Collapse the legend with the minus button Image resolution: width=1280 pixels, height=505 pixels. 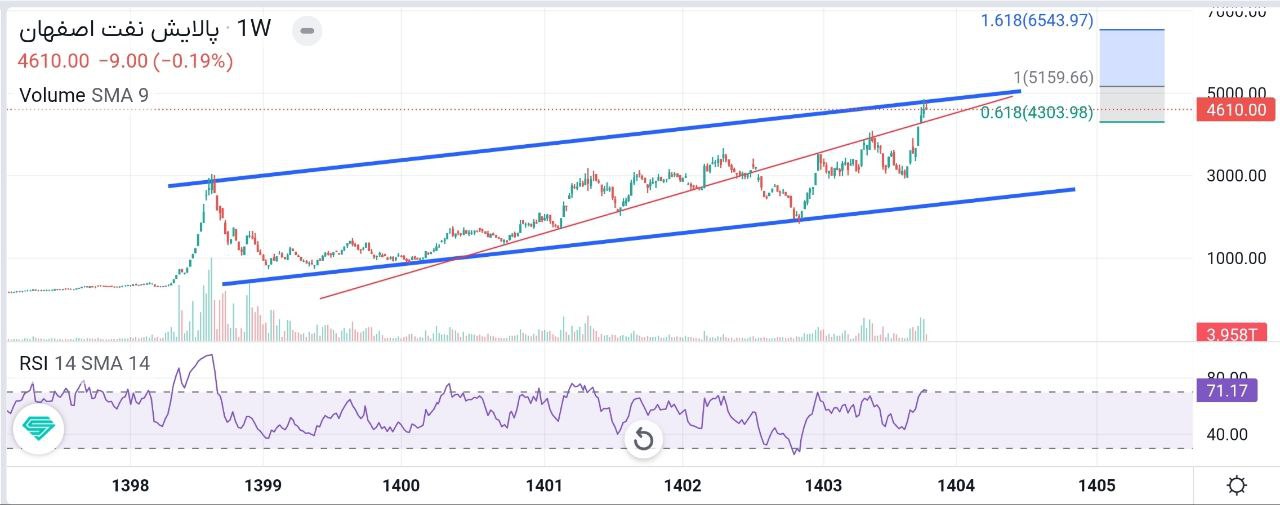[x=307, y=31]
